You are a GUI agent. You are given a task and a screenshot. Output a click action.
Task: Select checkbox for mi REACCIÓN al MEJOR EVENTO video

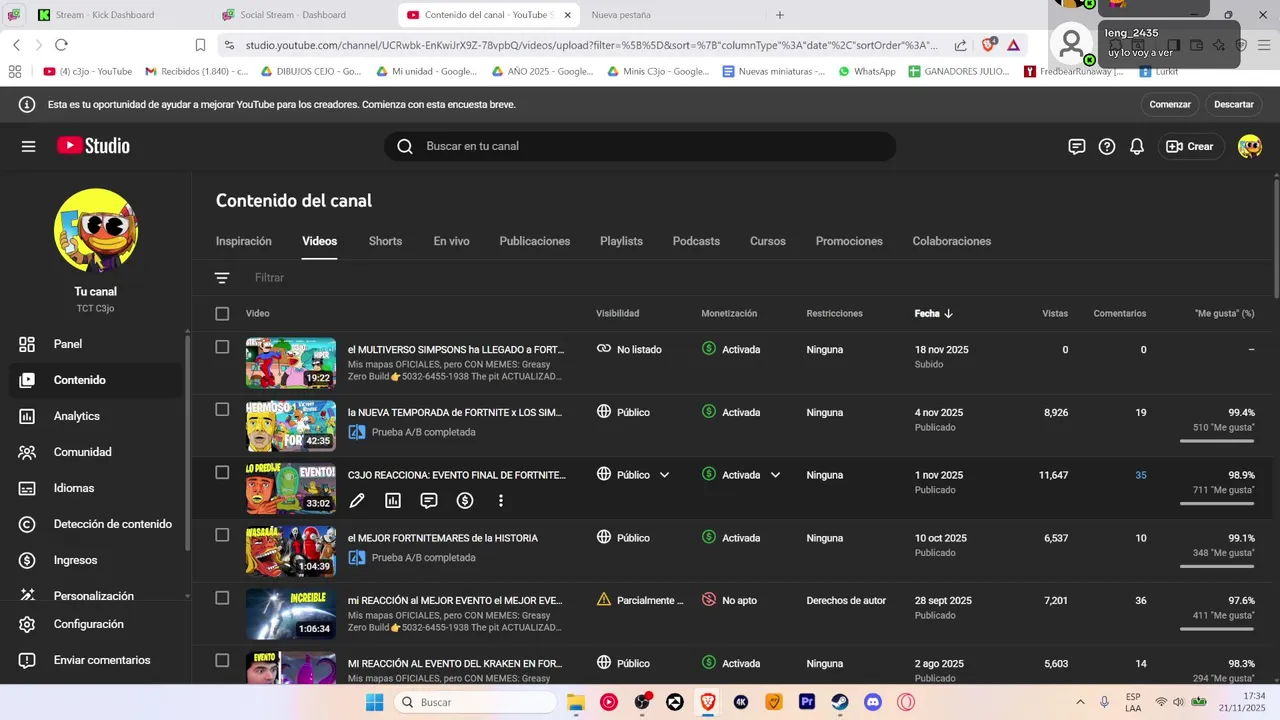tap(222, 598)
